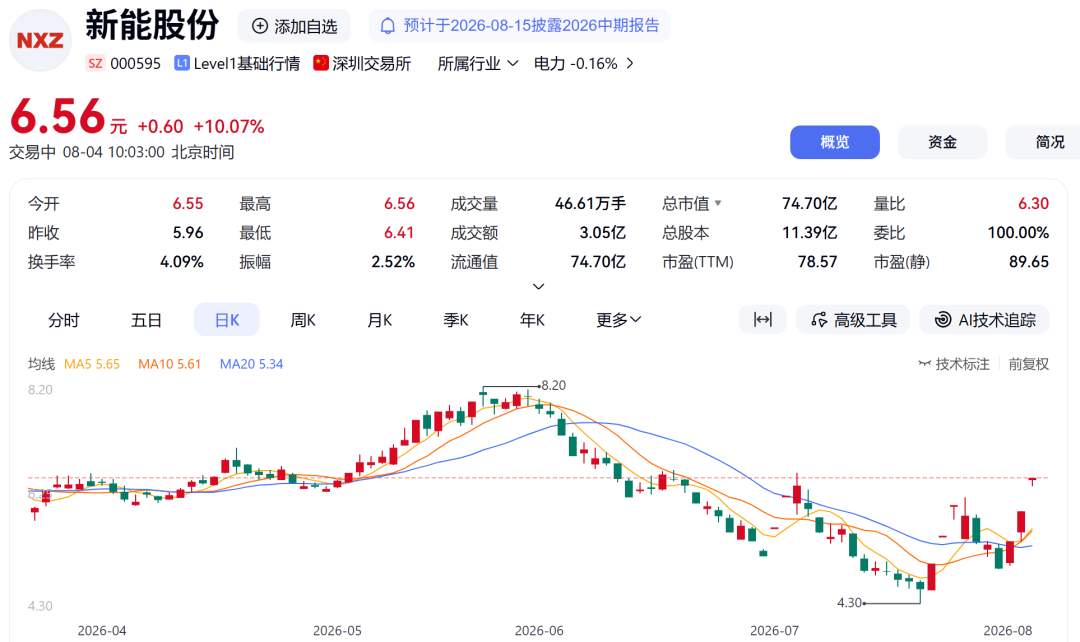1080x642 pixels.
Task: Open the 资金 section
Action: (x=942, y=142)
